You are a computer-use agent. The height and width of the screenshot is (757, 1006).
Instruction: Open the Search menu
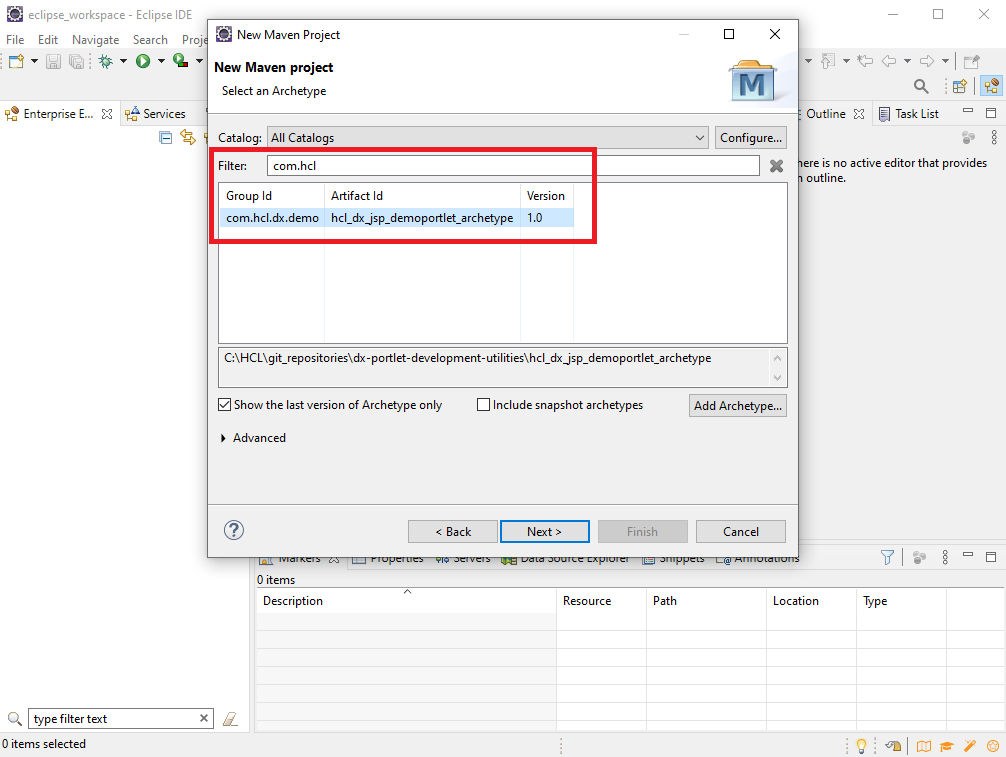[150, 40]
